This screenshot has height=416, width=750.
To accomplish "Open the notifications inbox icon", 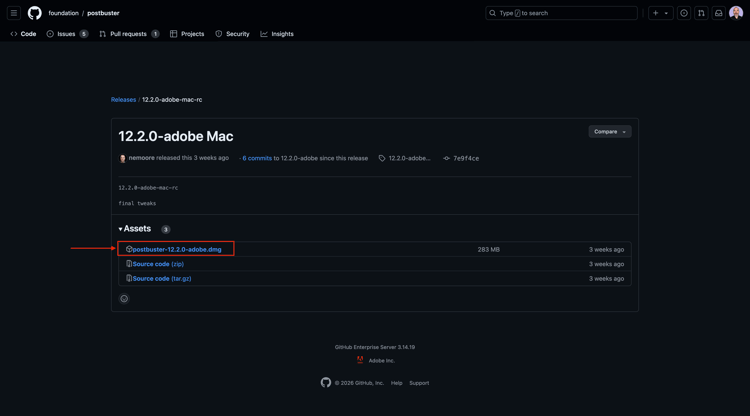I will pyautogui.click(x=718, y=13).
